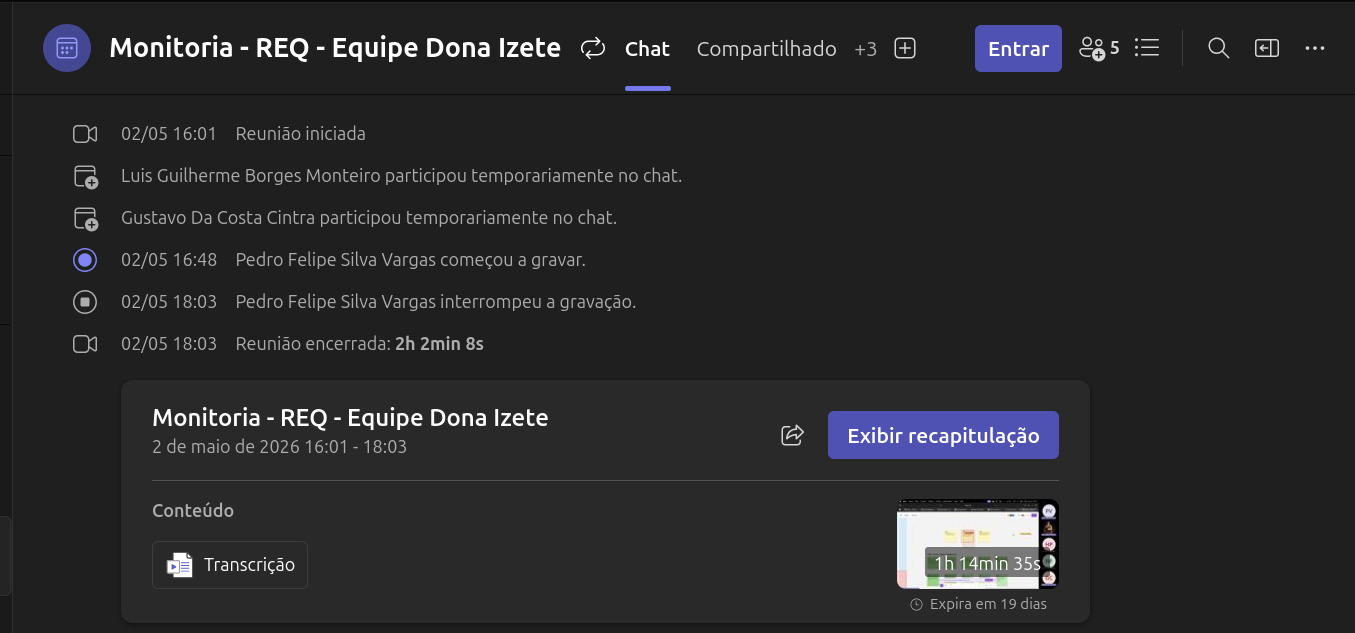Open the bulleted list options icon
The width and height of the screenshot is (1355, 633).
(1147, 48)
